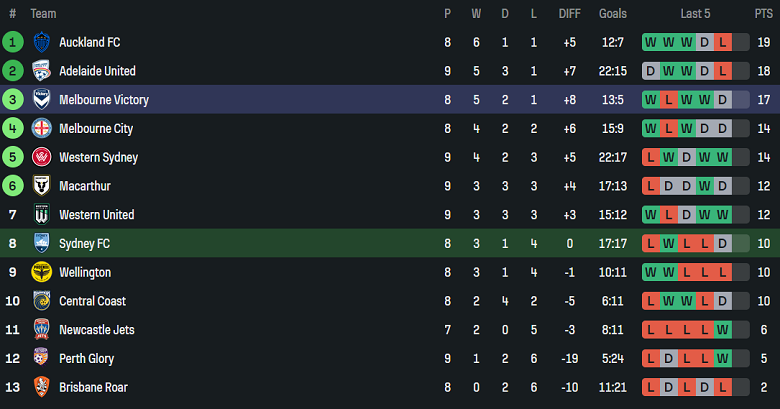
Task: Select the Melbourne Victory crest icon
Action: [41, 100]
